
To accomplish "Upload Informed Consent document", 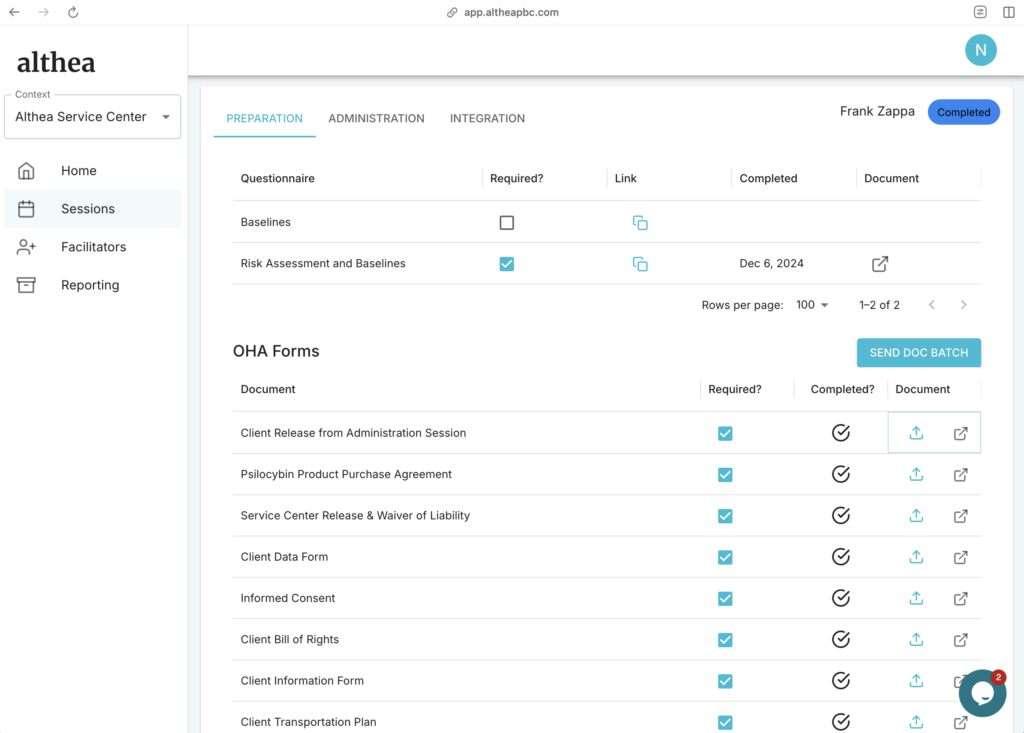I will click(916, 598).
